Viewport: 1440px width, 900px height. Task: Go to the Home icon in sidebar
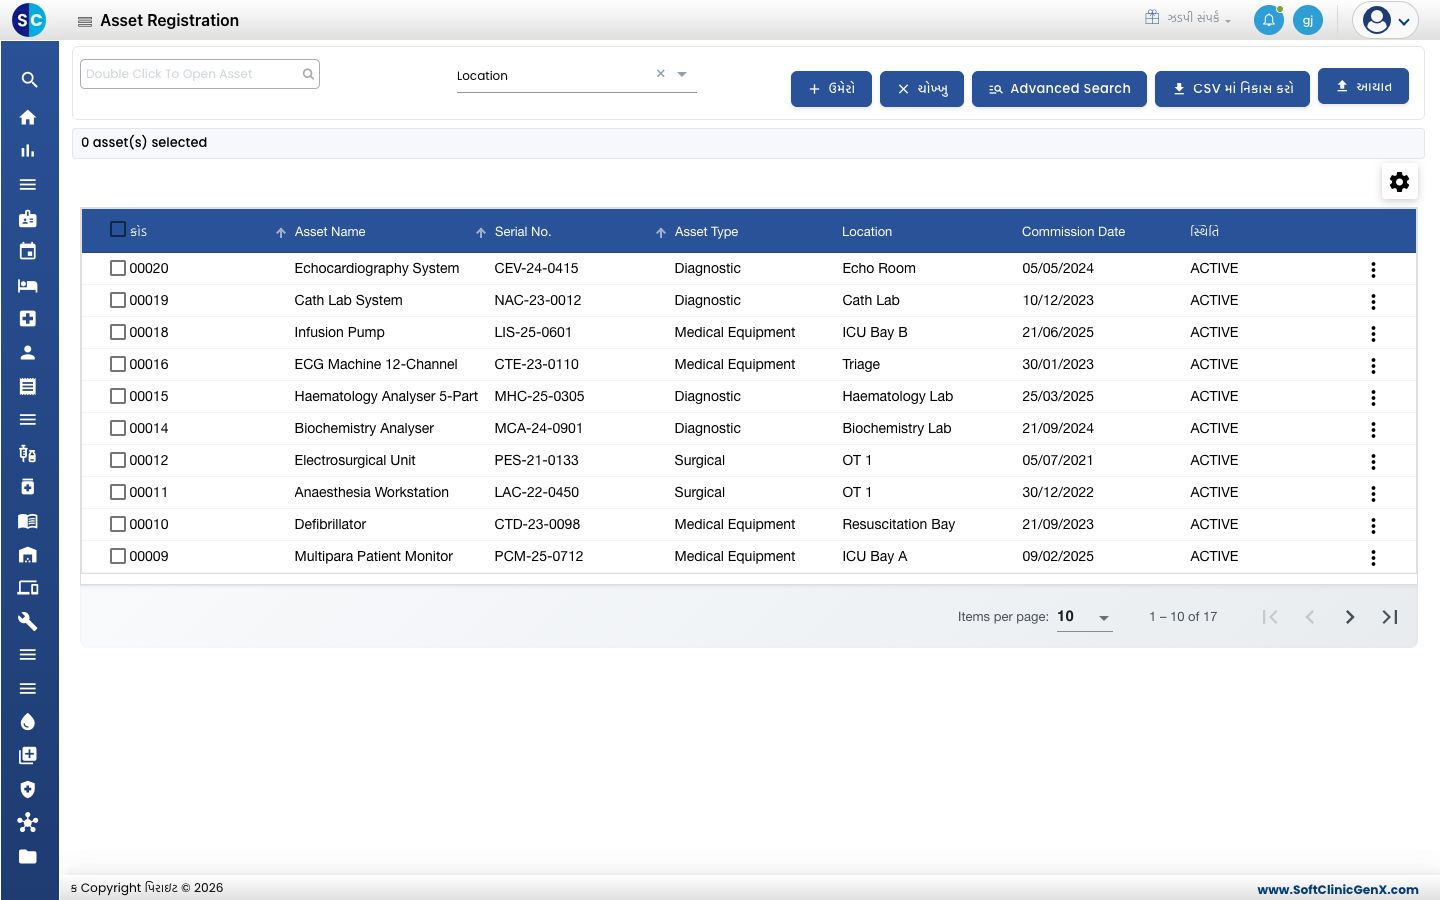point(28,117)
